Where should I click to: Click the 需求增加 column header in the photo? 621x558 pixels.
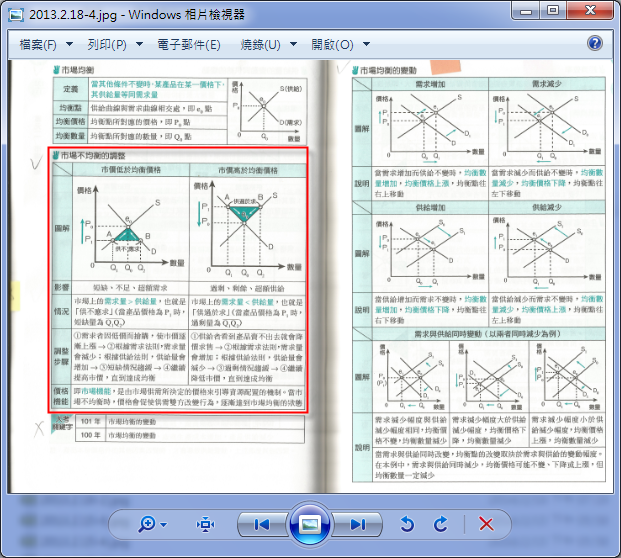(430, 84)
